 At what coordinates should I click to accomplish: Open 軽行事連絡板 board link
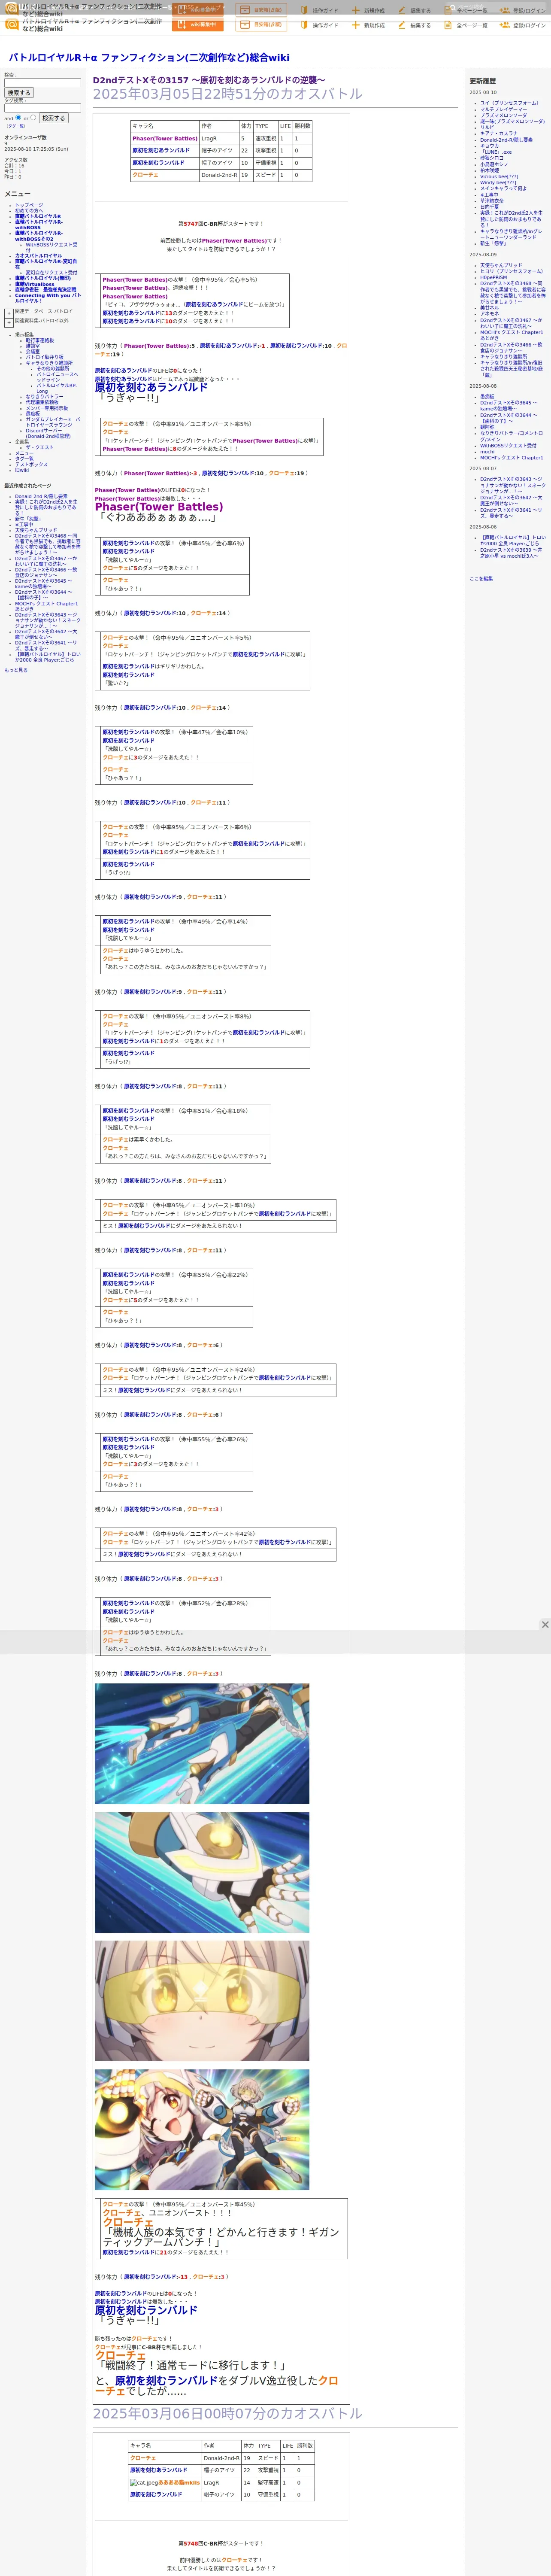(40, 340)
